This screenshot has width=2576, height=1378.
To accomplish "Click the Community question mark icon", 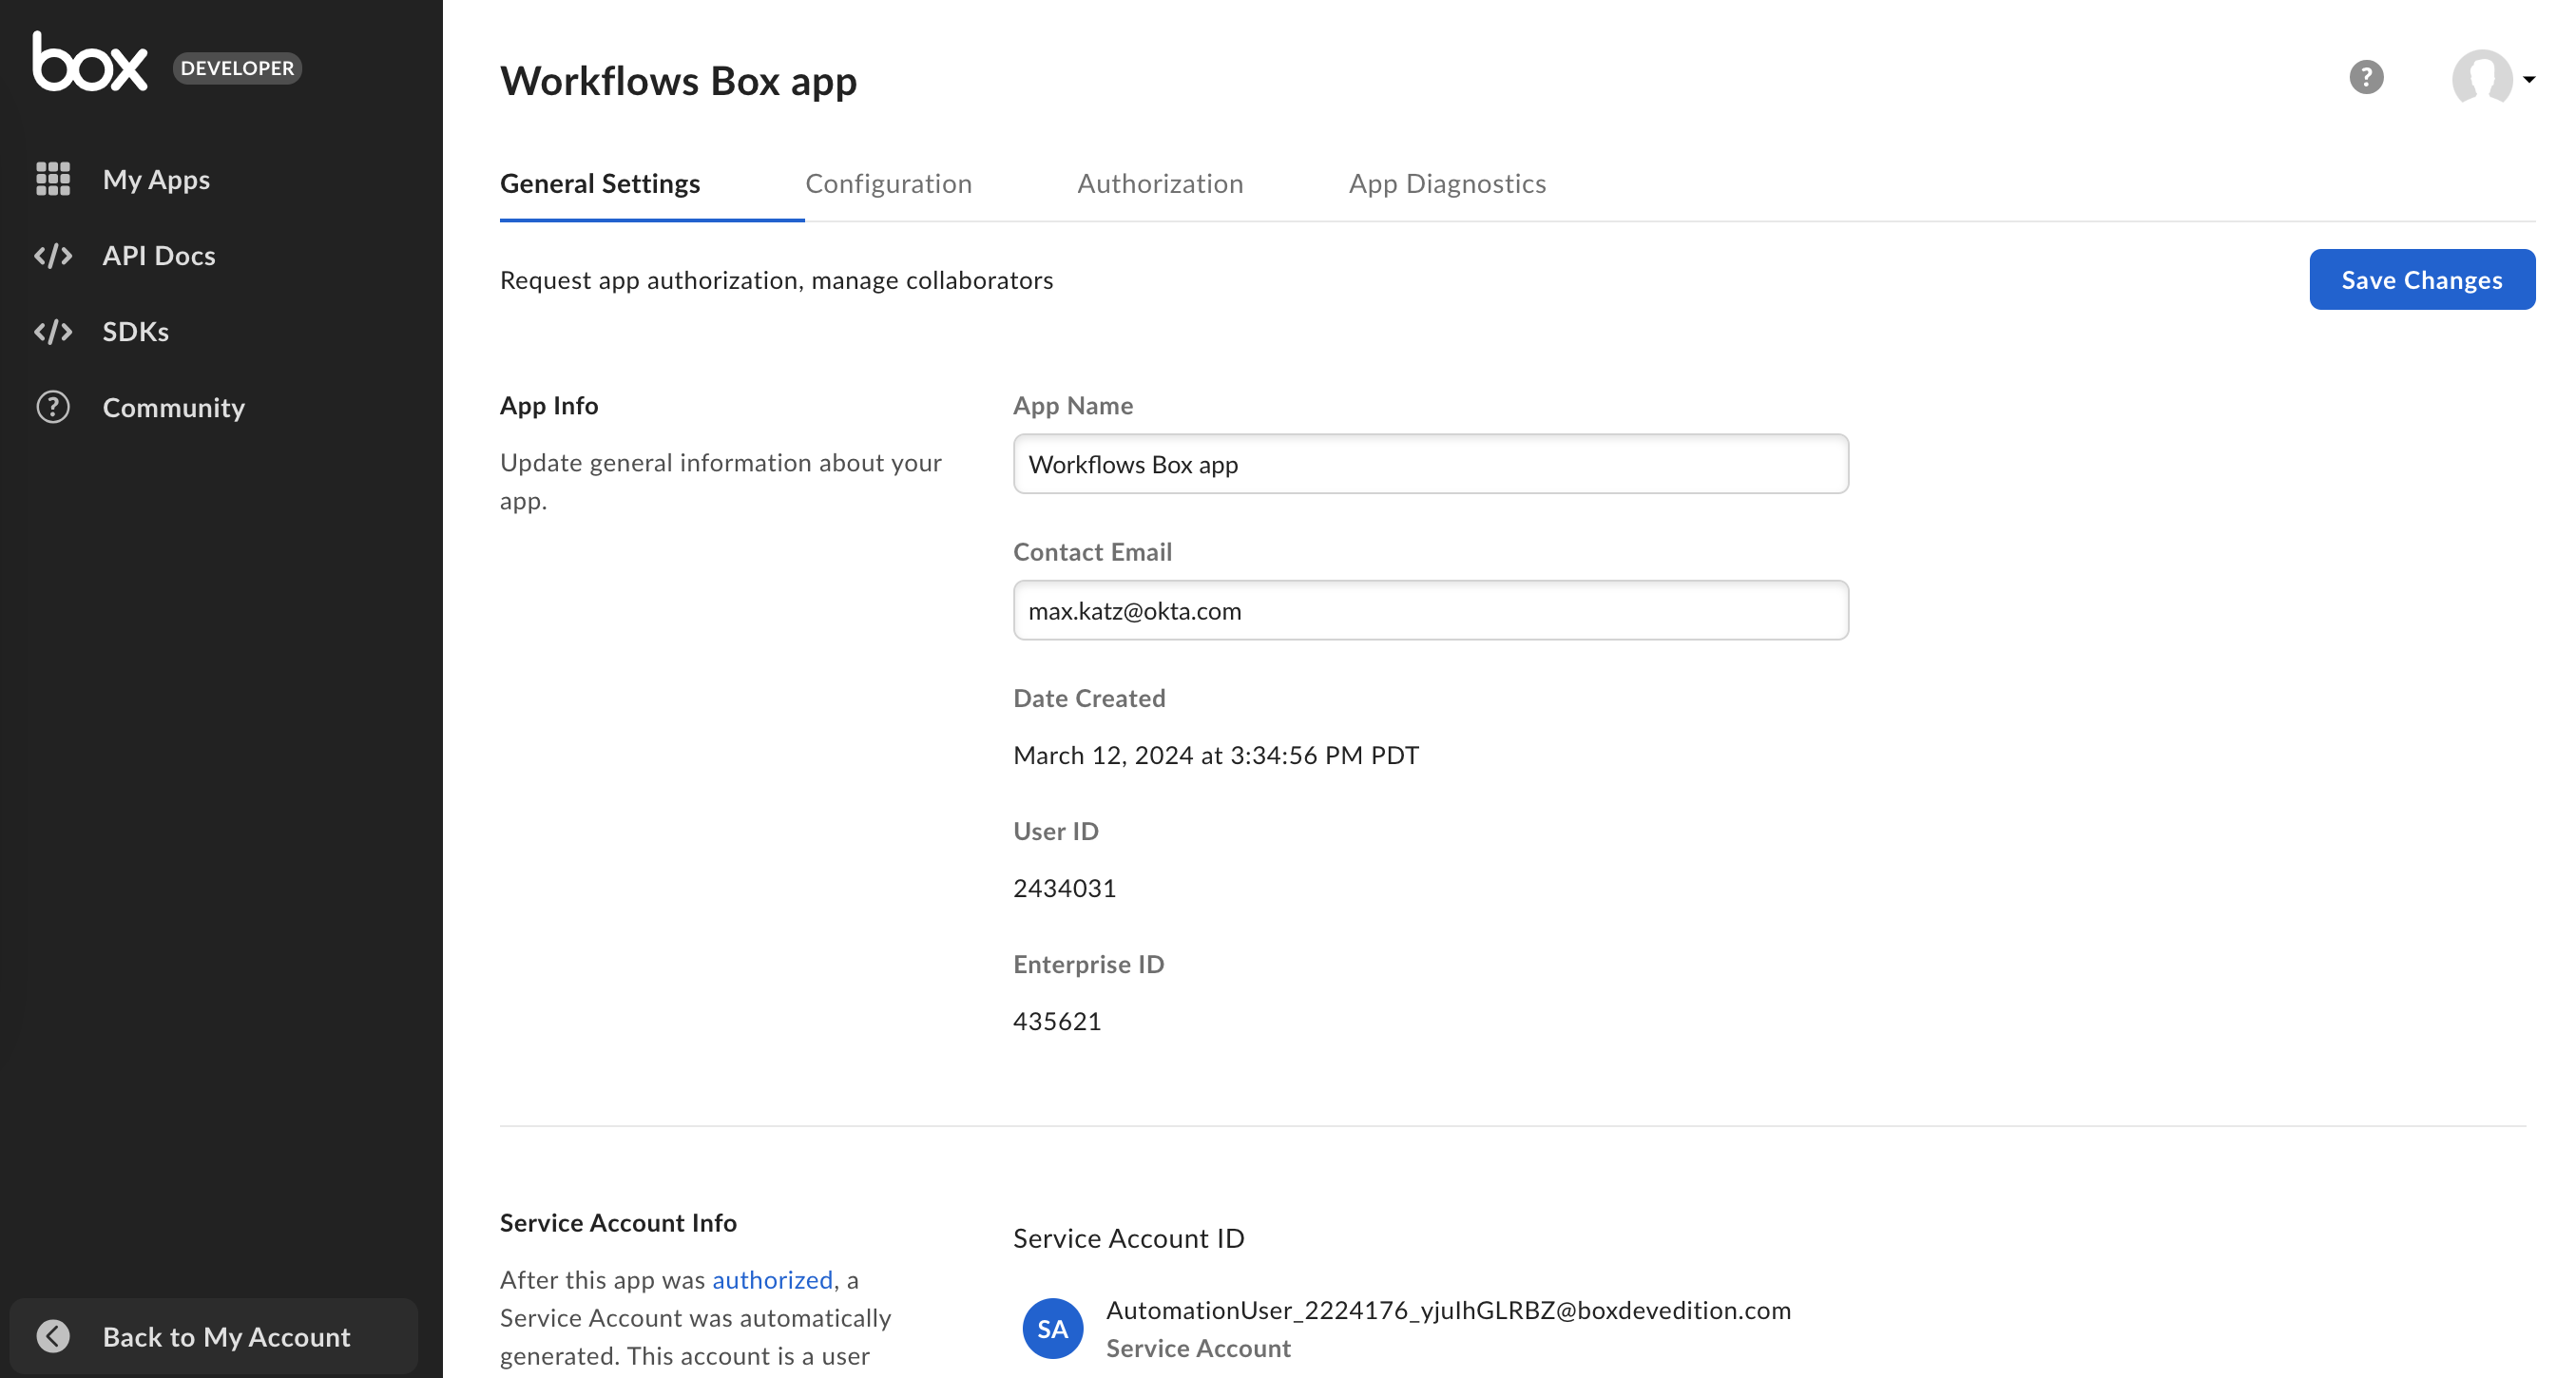I will [x=53, y=407].
